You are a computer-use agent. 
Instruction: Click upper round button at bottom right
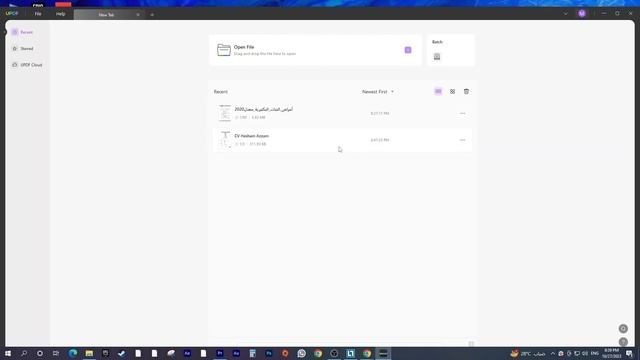623,329
